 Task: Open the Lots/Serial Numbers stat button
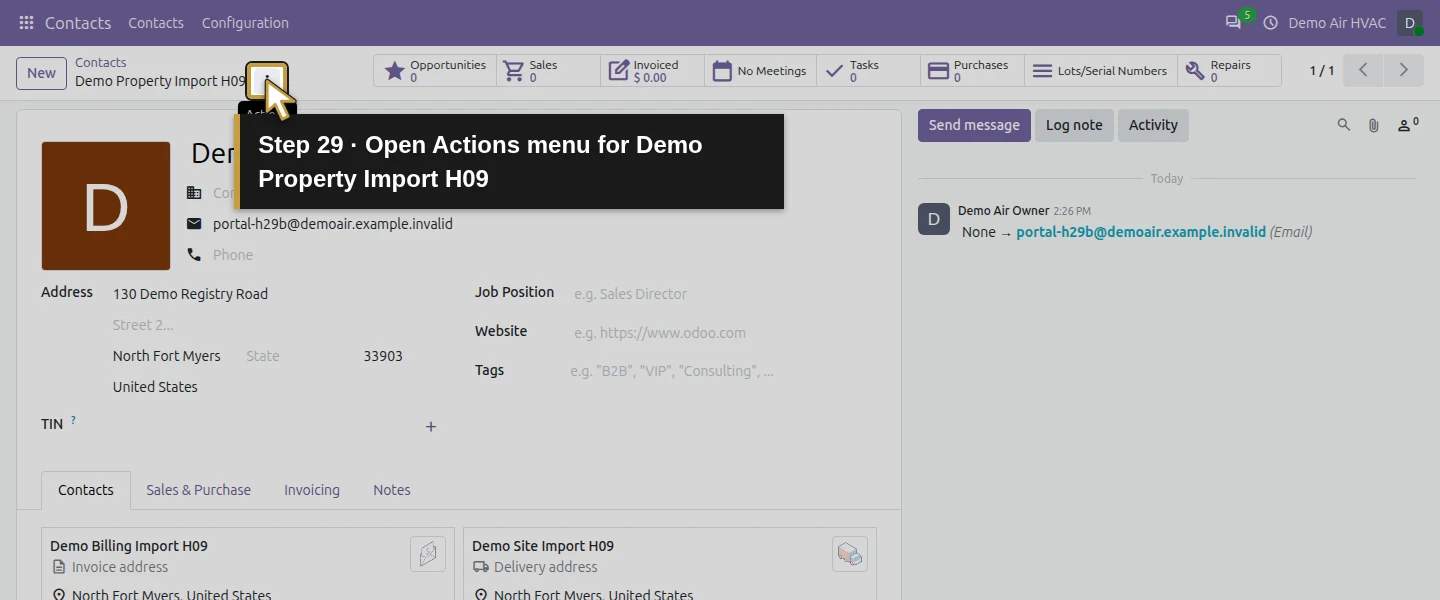coord(1101,71)
